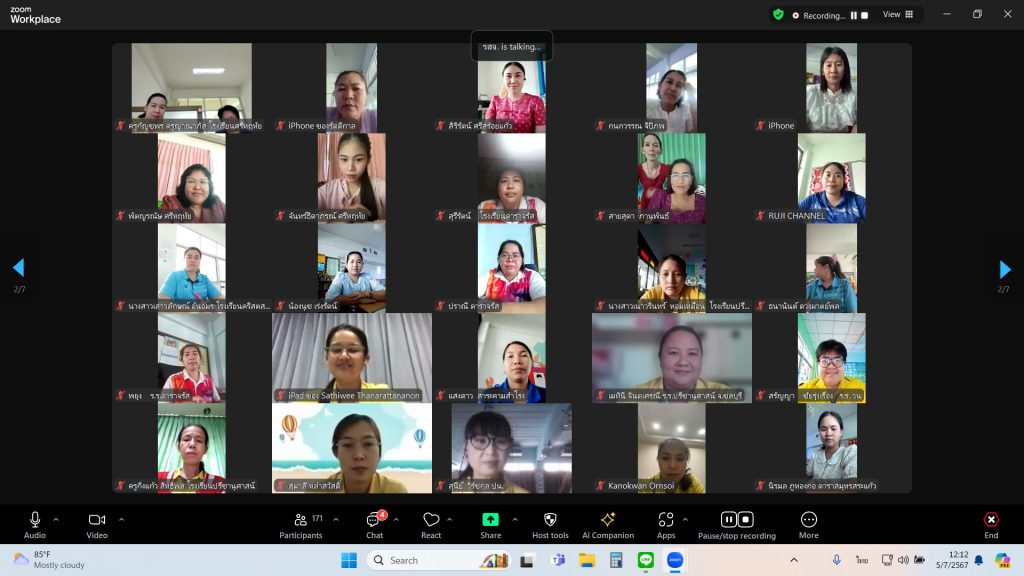
Task: Click the React heart icon
Action: pos(431,520)
